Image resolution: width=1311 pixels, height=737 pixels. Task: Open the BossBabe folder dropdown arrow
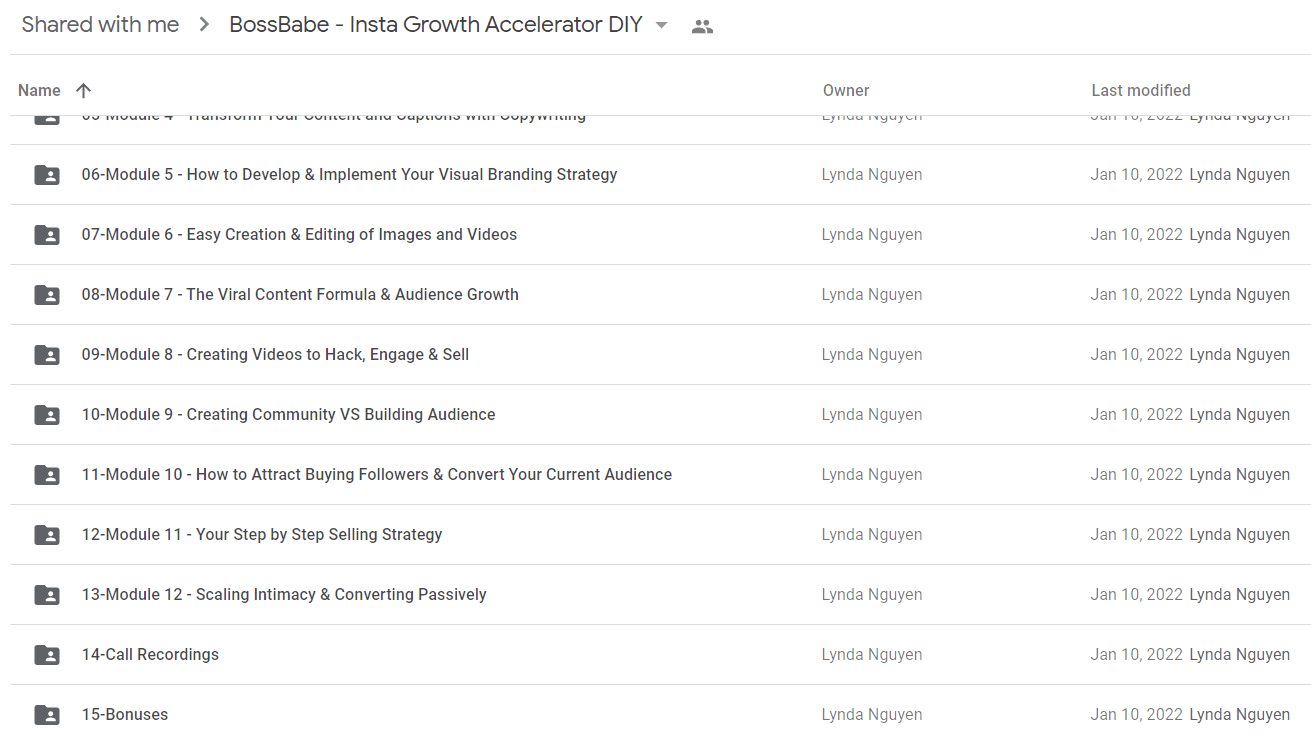pos(661,25)
